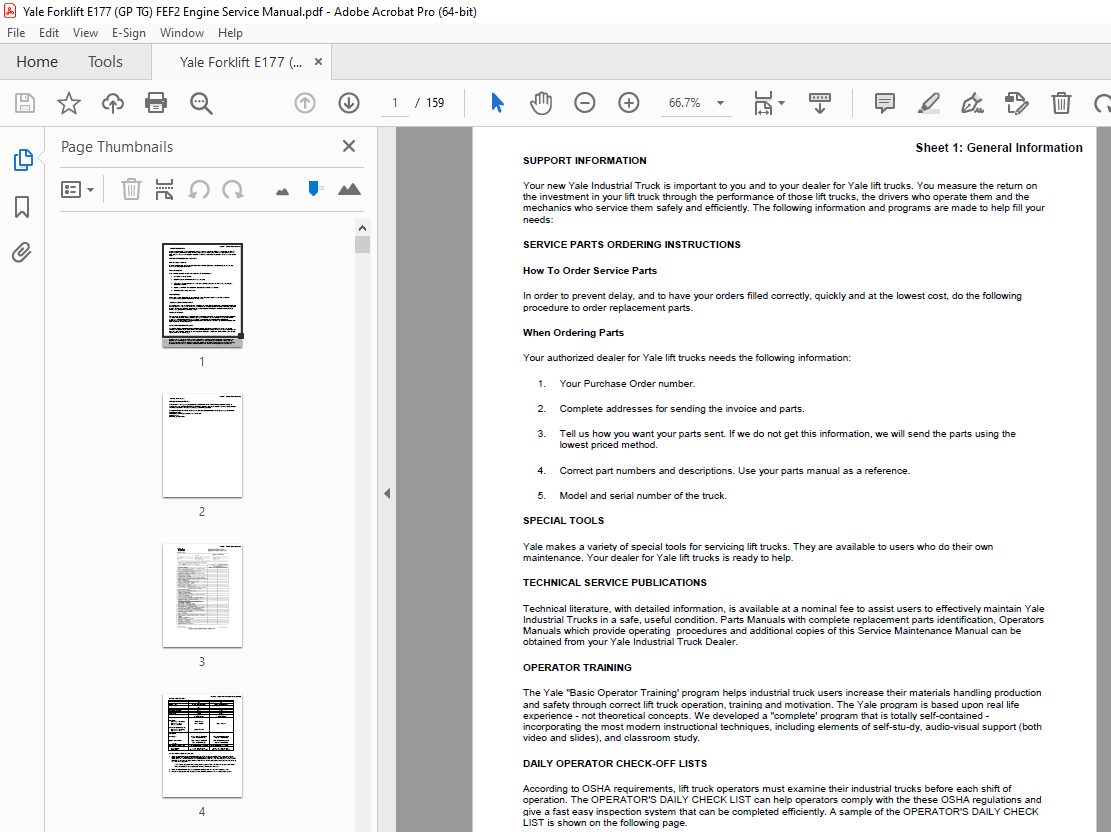
Task: Click the Delete pages trash icon in toolbar
Action: [x=1061, y=103]
